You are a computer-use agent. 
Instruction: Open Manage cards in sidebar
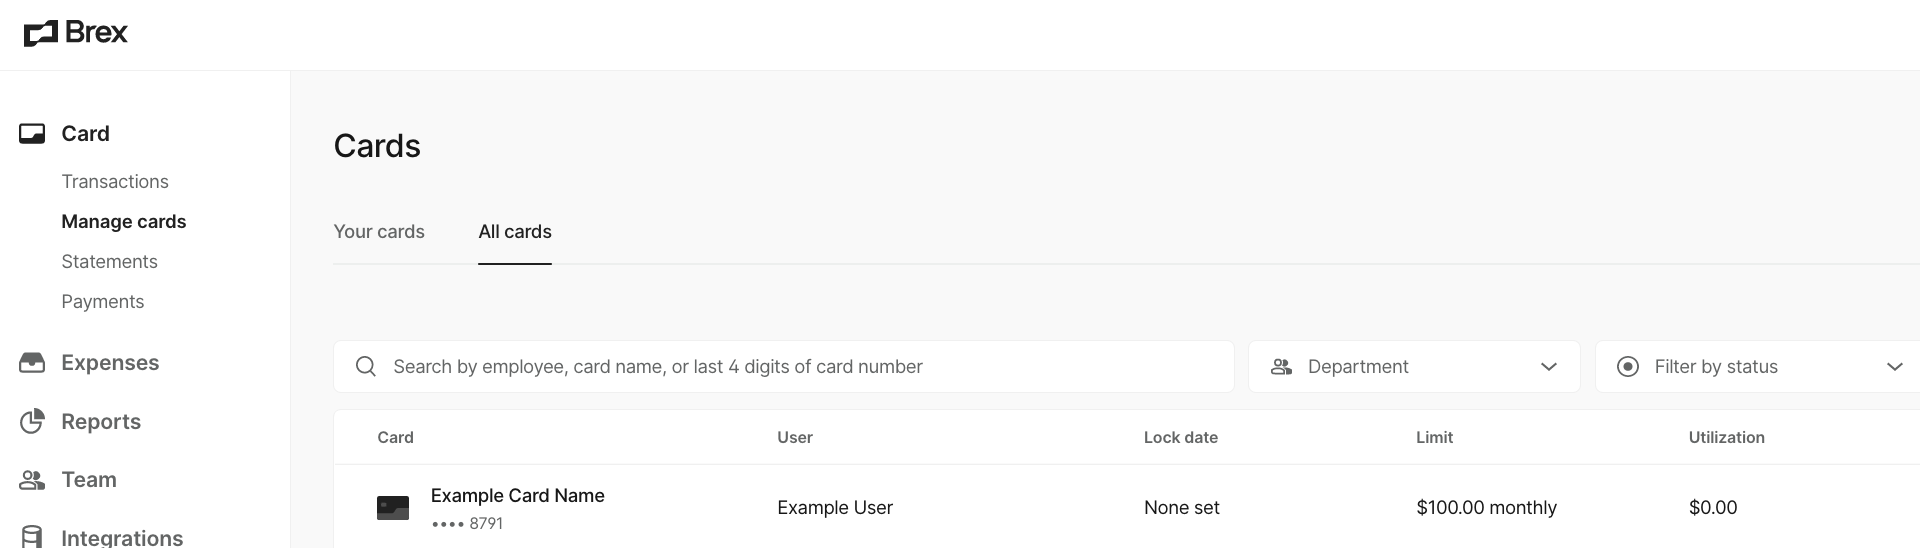click(124, 222)
